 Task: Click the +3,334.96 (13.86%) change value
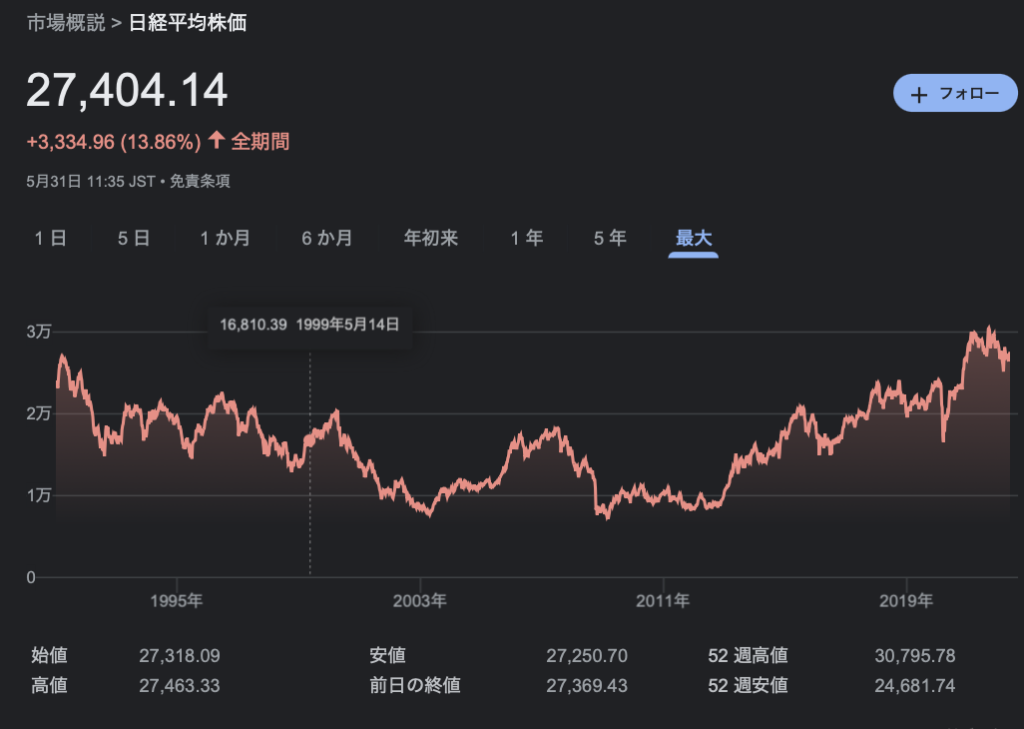(x=114, y=142)
